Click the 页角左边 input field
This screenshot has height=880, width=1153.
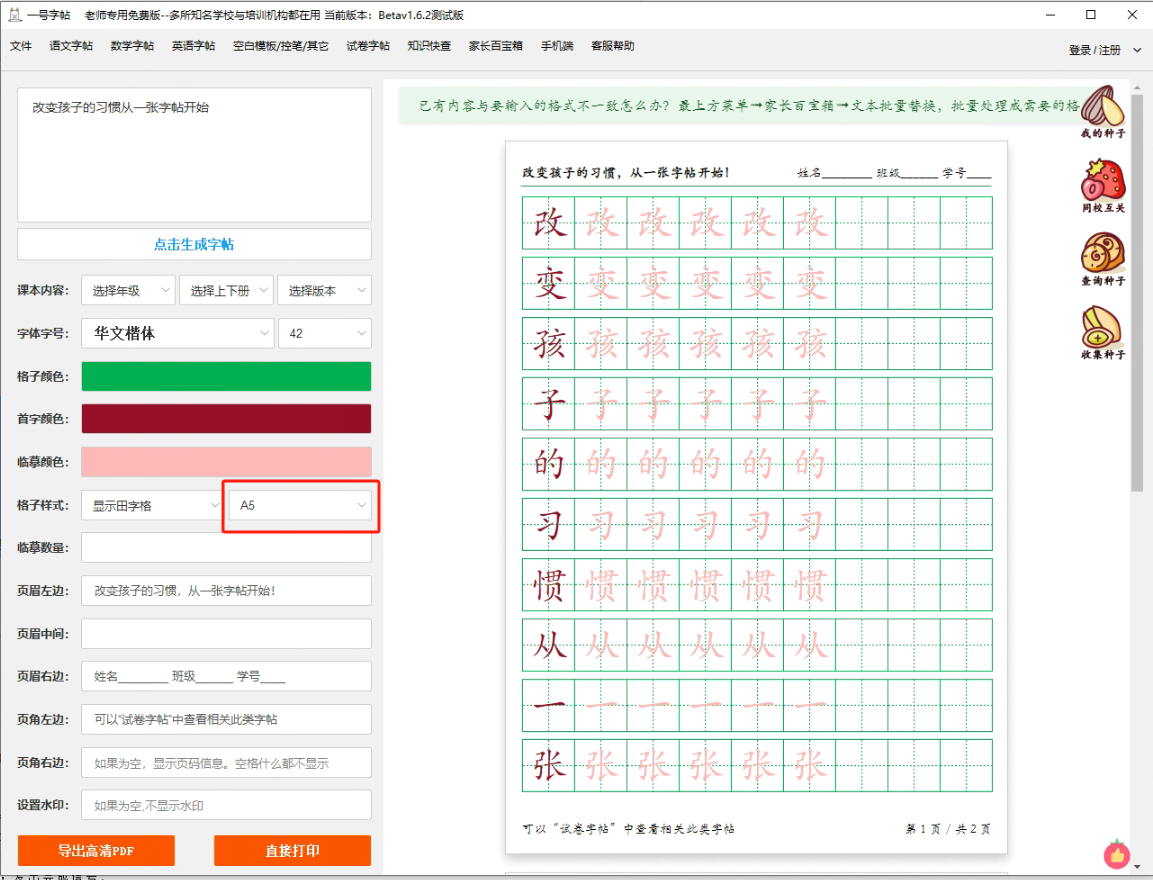click(x=226, y=719)
